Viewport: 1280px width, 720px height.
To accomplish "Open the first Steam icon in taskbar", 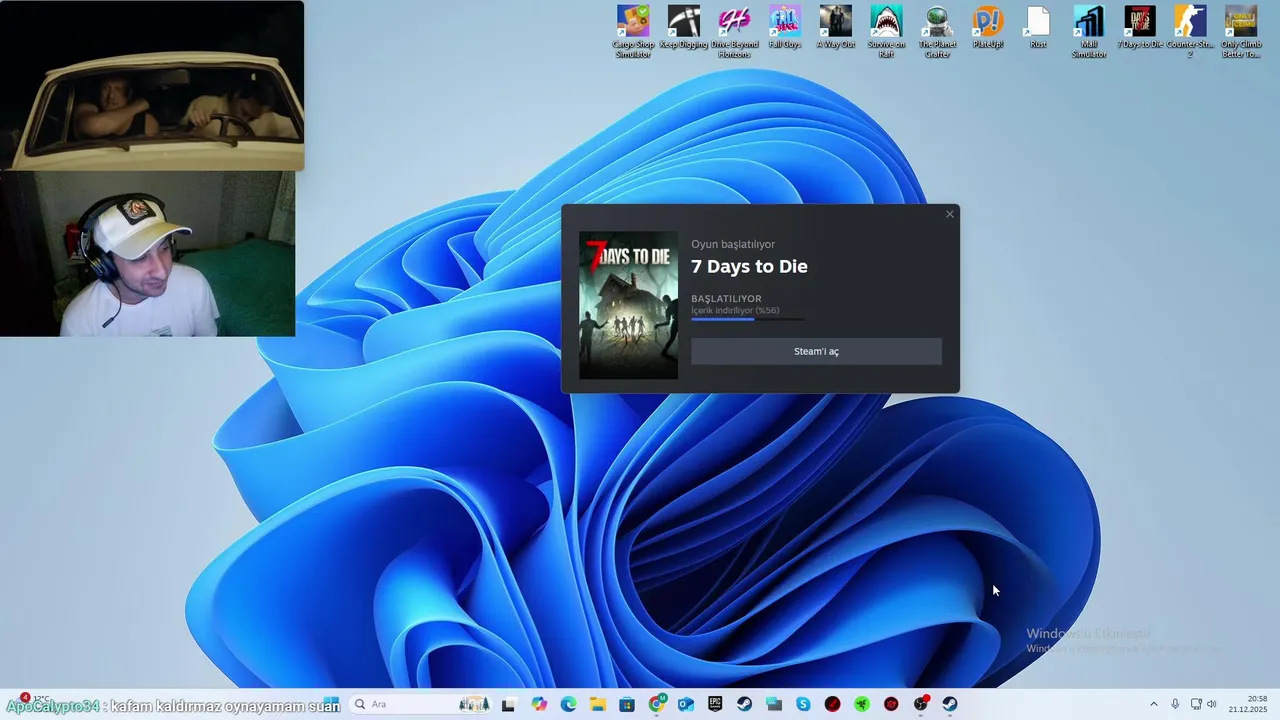I will (744, 704).
